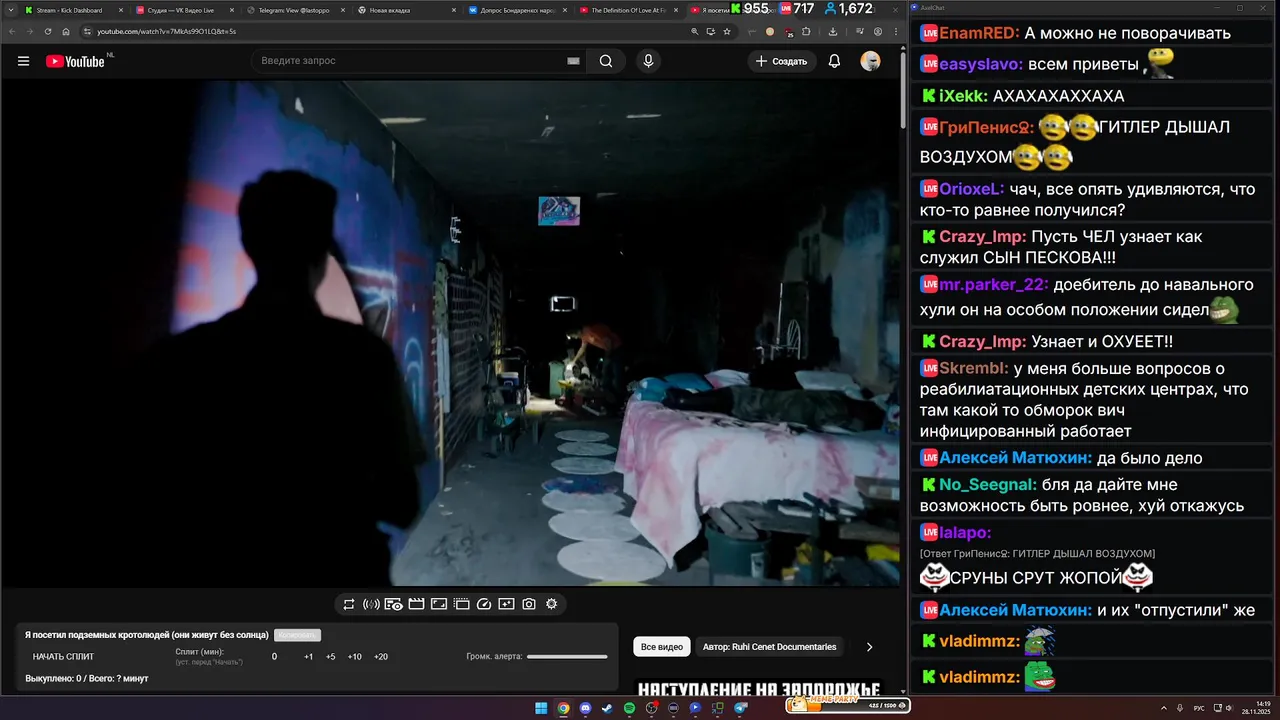The width and height of the screenshot is (1280, 720).
Task: Click the username EnamRED in chat
Action: tap(977, 33)
